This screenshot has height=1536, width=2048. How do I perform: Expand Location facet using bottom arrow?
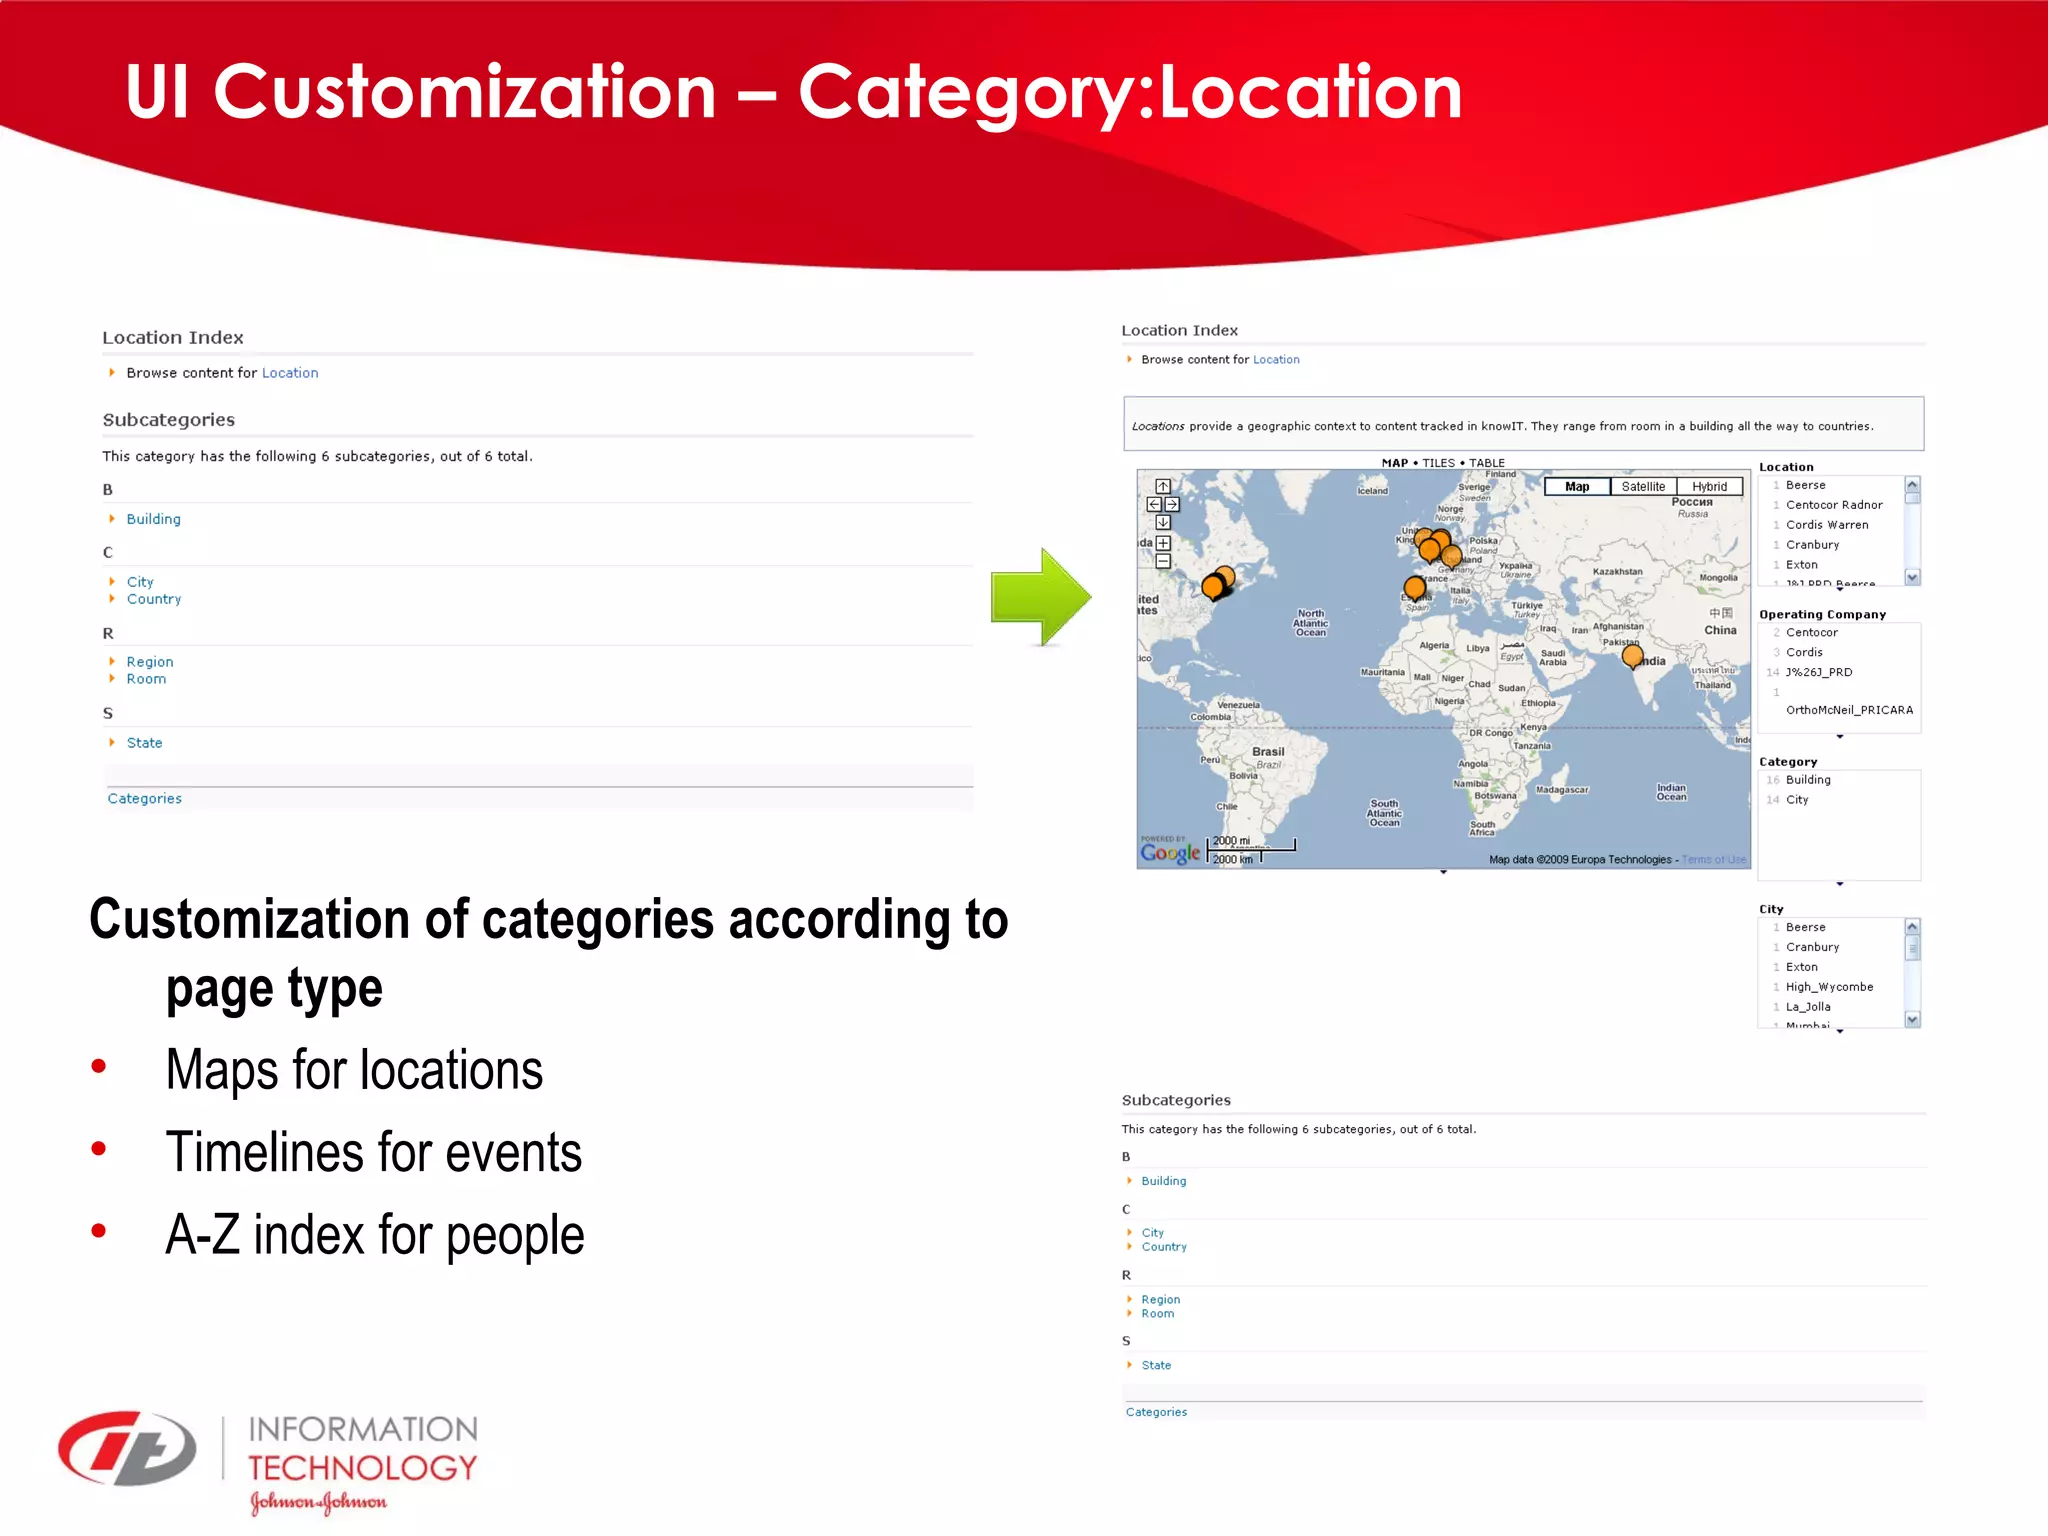pos(1839,590)
